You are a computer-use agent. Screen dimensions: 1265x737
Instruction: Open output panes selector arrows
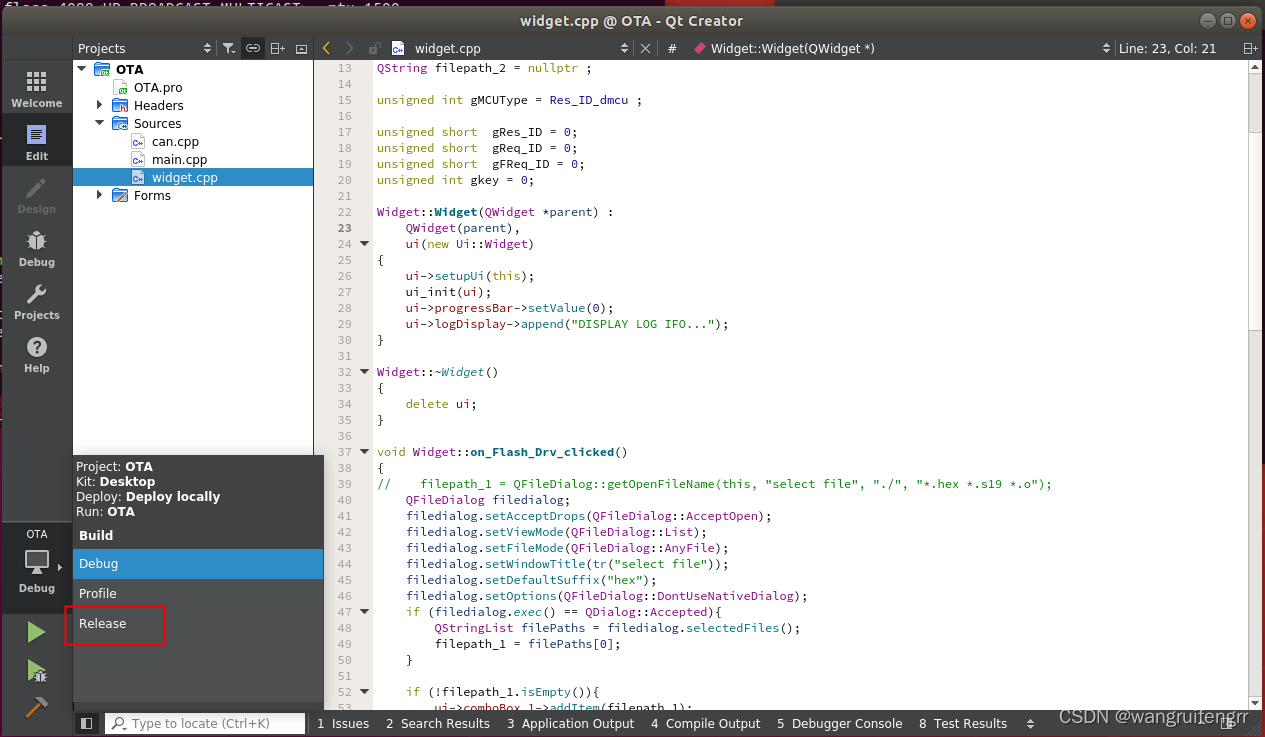click(x=1031, y=723)
